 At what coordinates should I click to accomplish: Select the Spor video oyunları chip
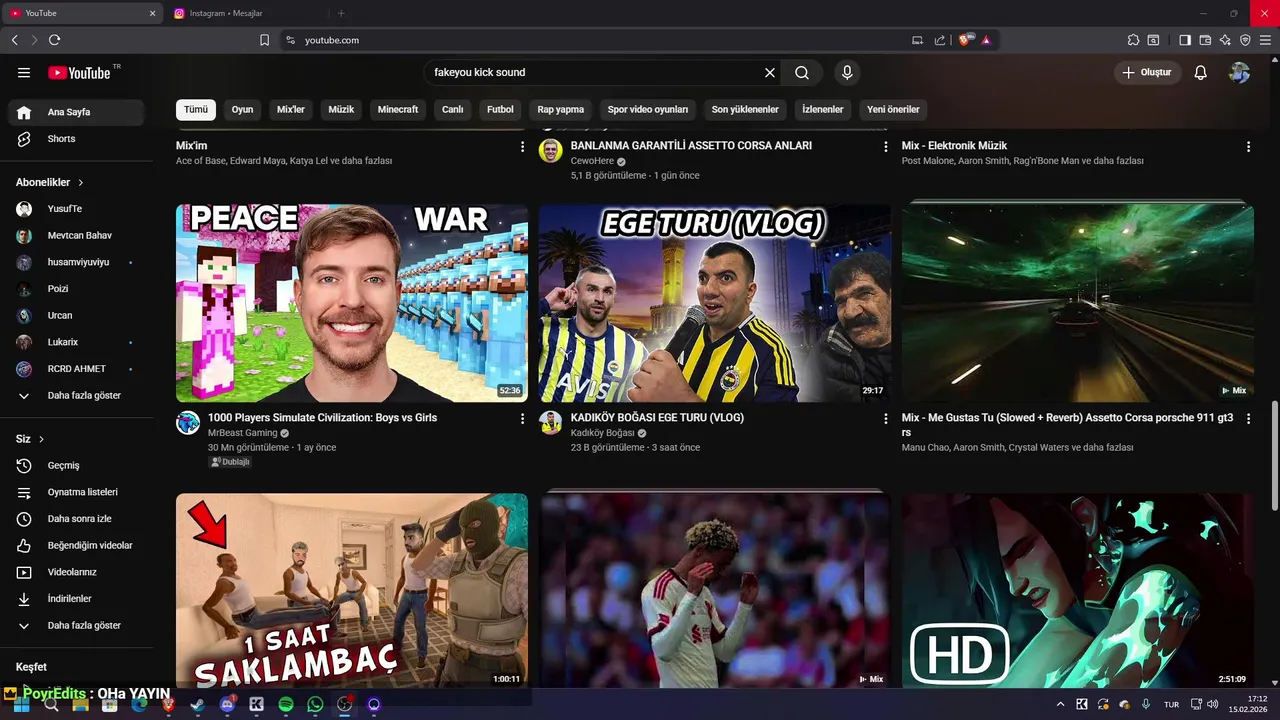[x=648, y=110]
